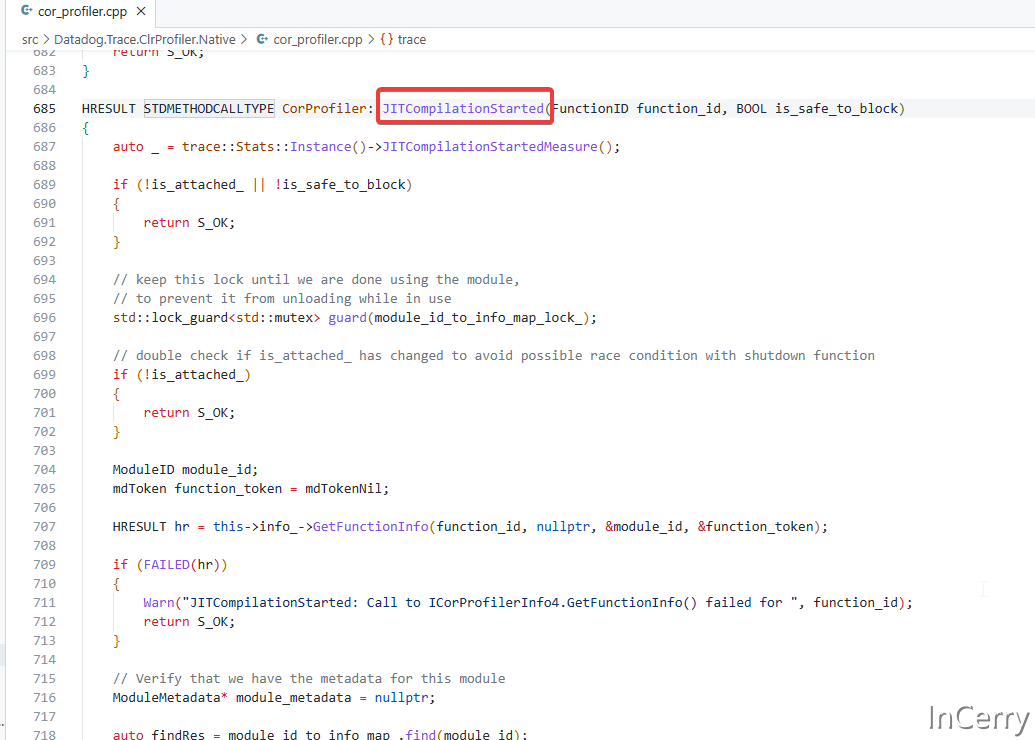This screenshot has height=740, width=1035.
Task: Expand the chevron after the src breadcrumb
Action: [46, 40]
